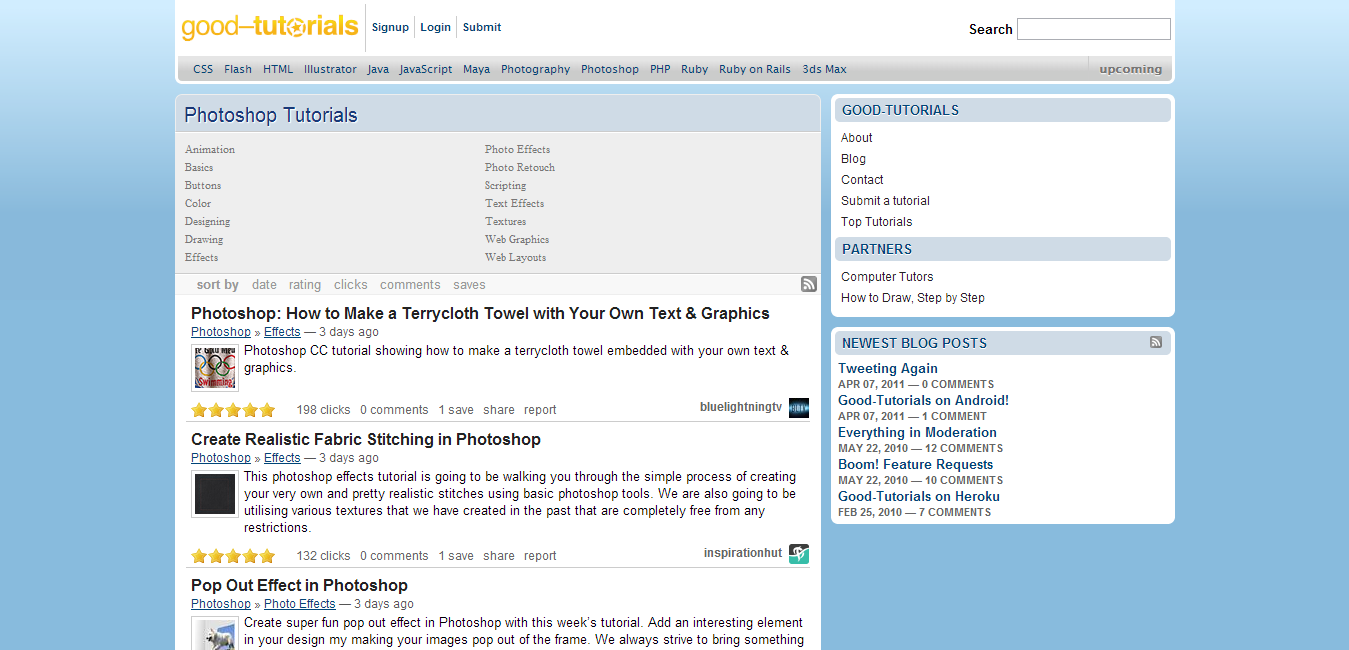Open the Submit link in the header
The width and height of the screenshot is (1349, 650).
482,27
